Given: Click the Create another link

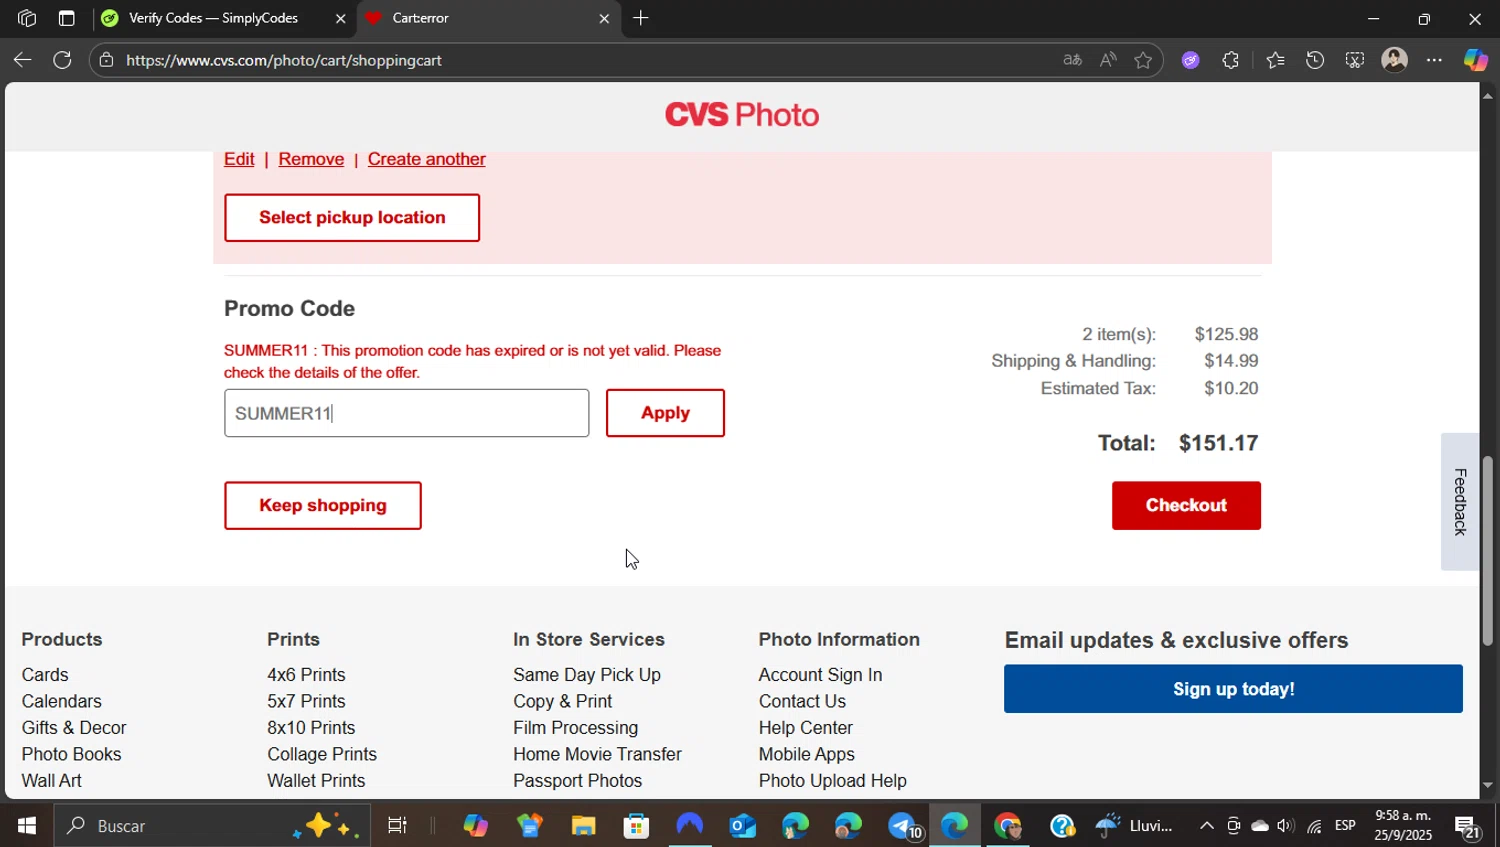Looking at the screenshot, I should pos(427,159).
